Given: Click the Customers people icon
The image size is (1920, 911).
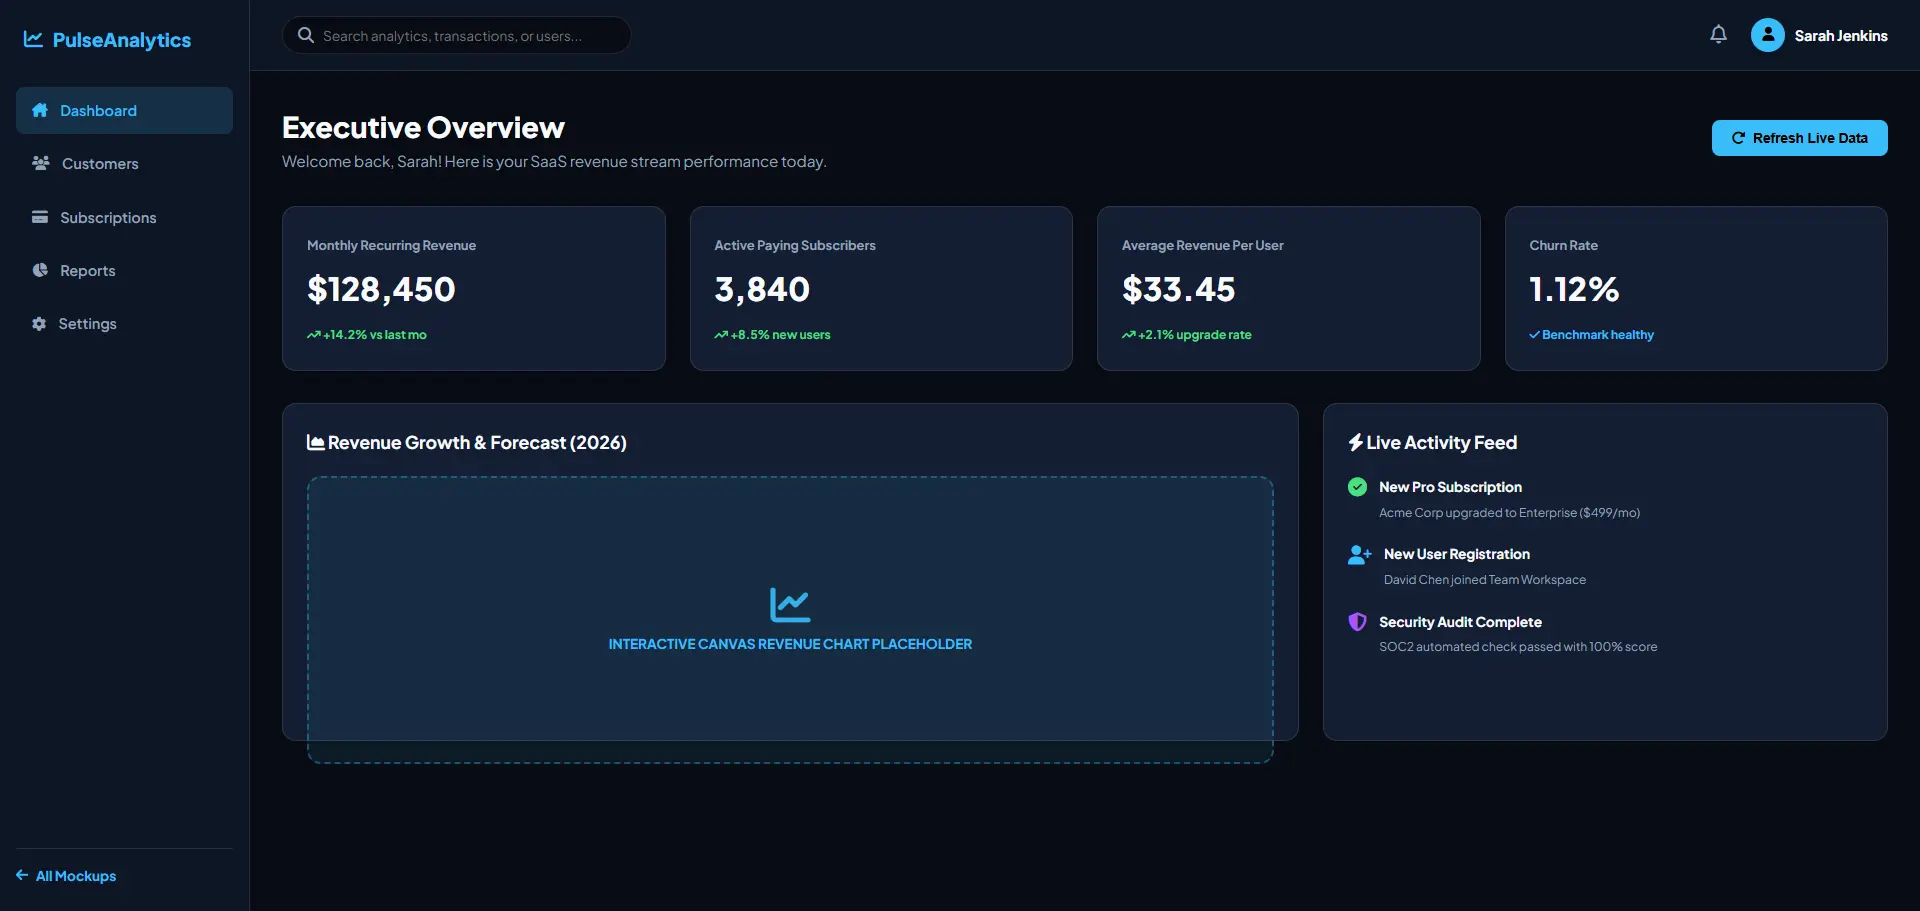Looking at the screenshot, I should tap(41, 163).
